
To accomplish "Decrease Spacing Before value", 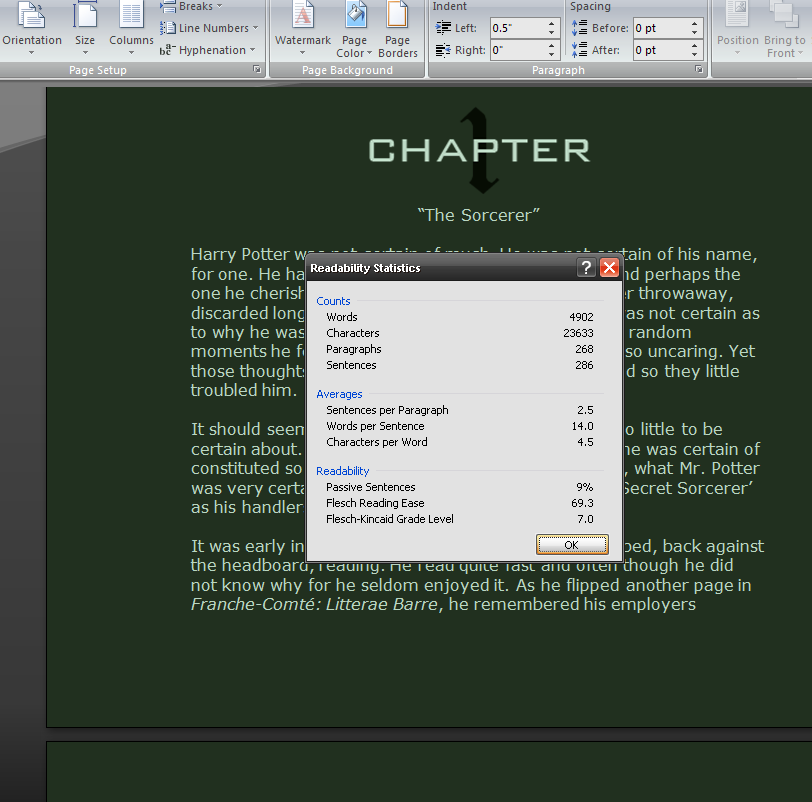I will [694, 33].
